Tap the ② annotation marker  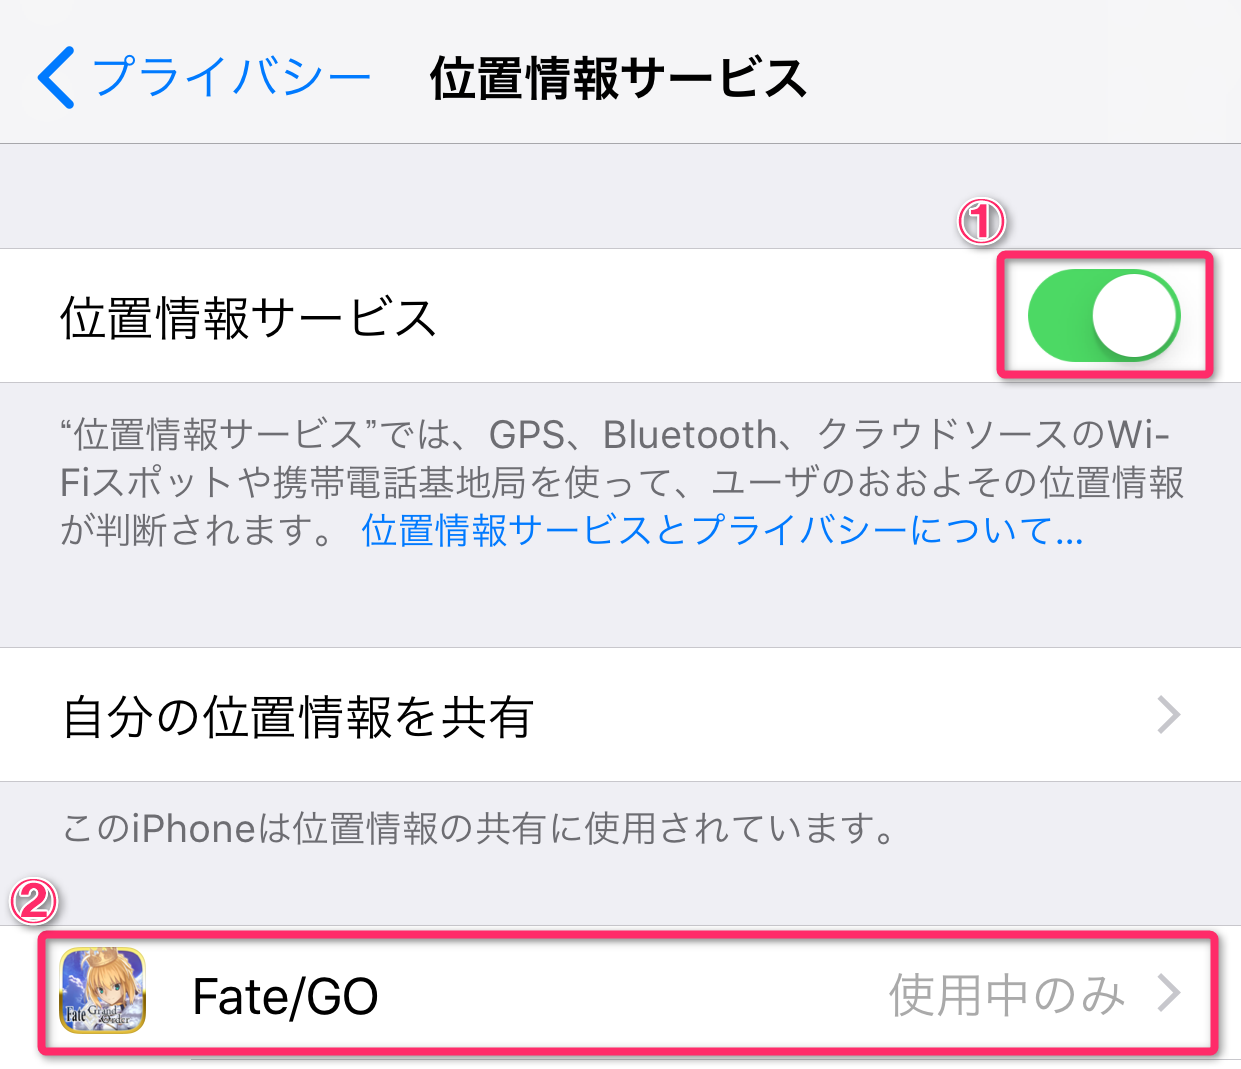tap(32, 902)
